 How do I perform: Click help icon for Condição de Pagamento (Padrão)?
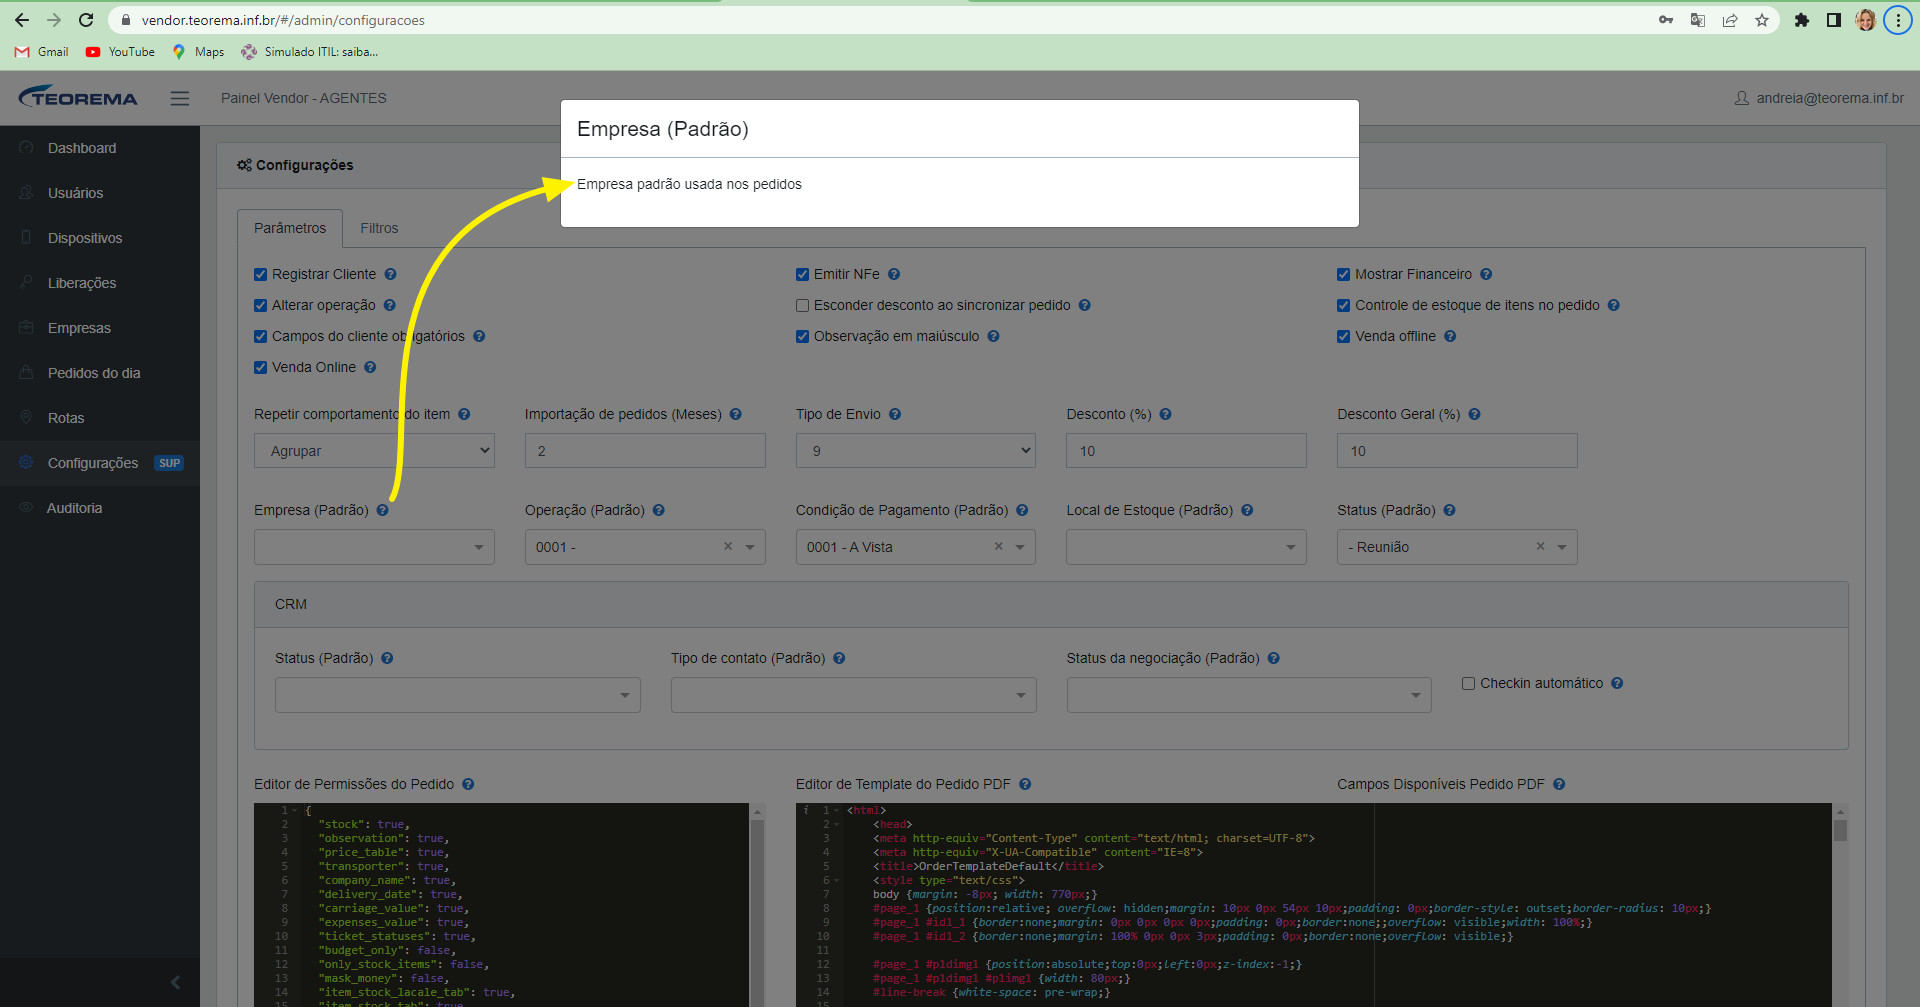[x=1022, y=510]
